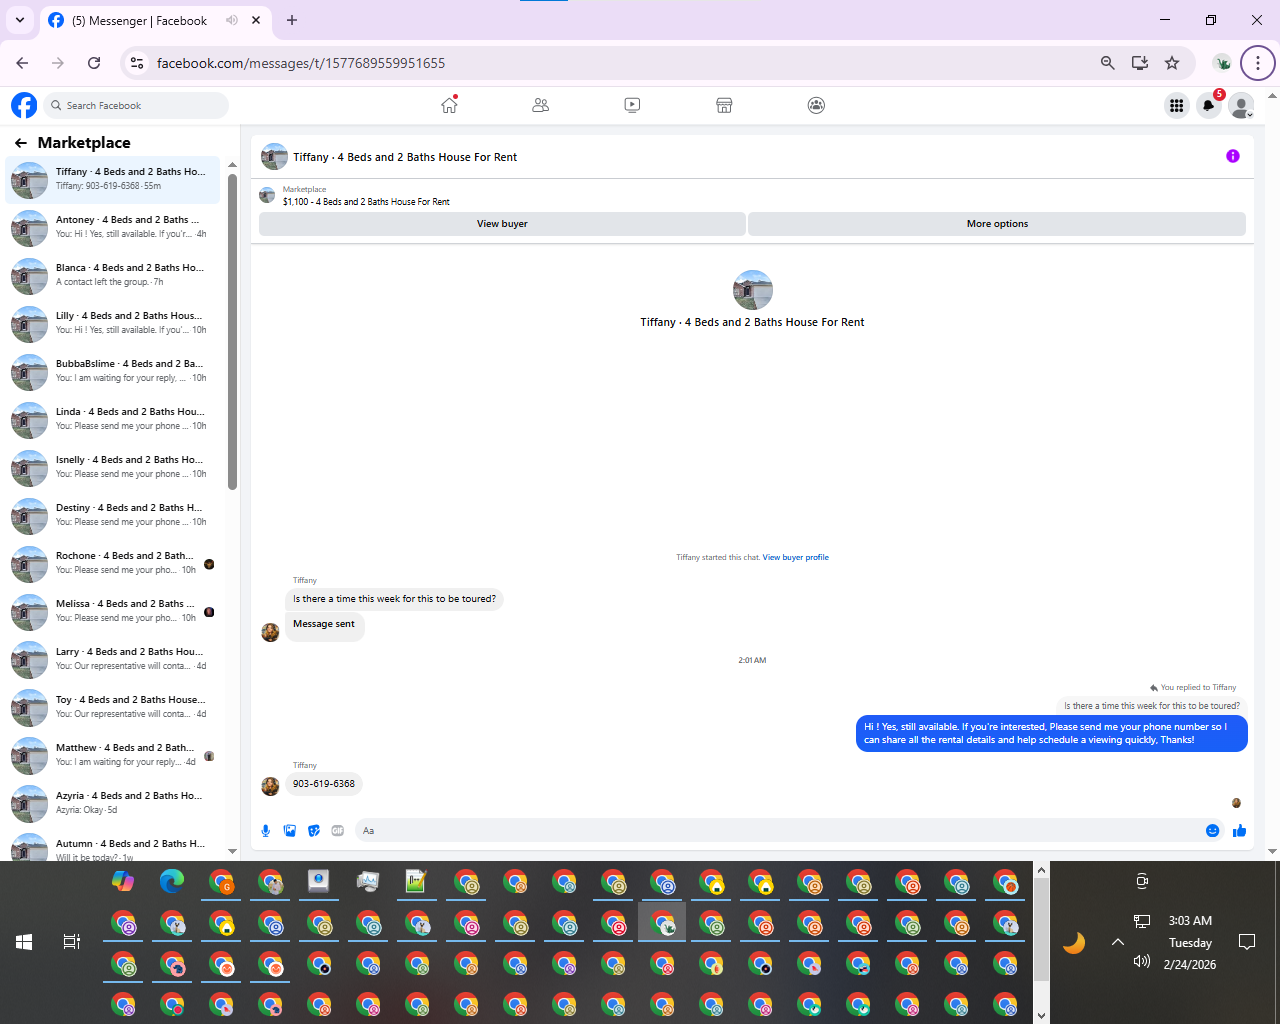Open Copilot from the taskbar
Screen dimensions: 1280x1024
click(123, 881)
